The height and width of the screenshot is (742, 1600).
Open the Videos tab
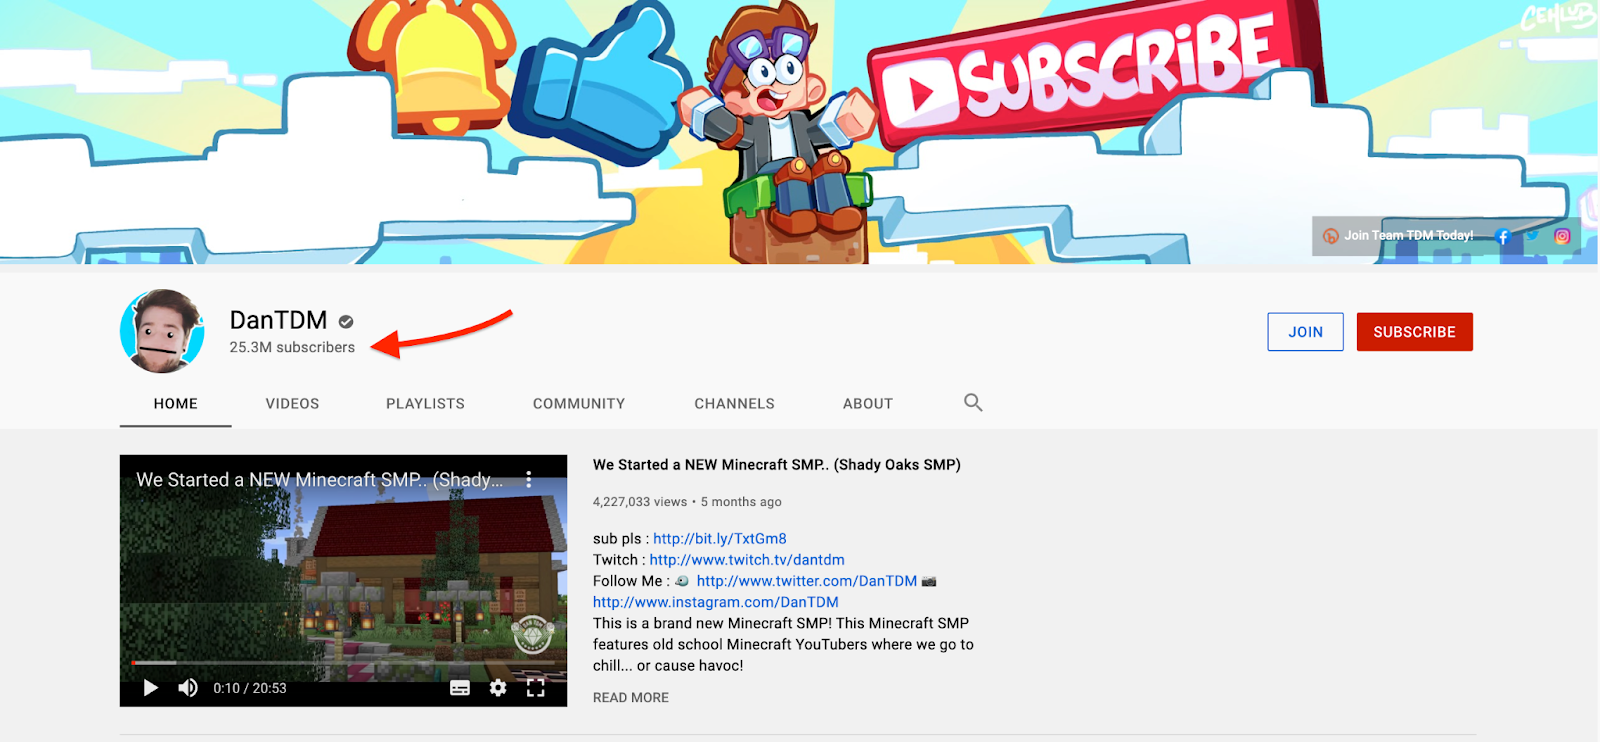pyautogui.click(x=292, y=404)
